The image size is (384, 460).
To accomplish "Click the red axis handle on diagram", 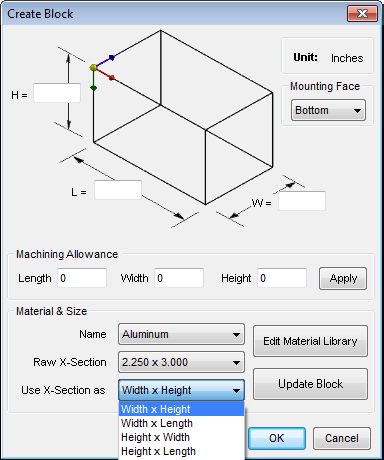I will (112, 78).
